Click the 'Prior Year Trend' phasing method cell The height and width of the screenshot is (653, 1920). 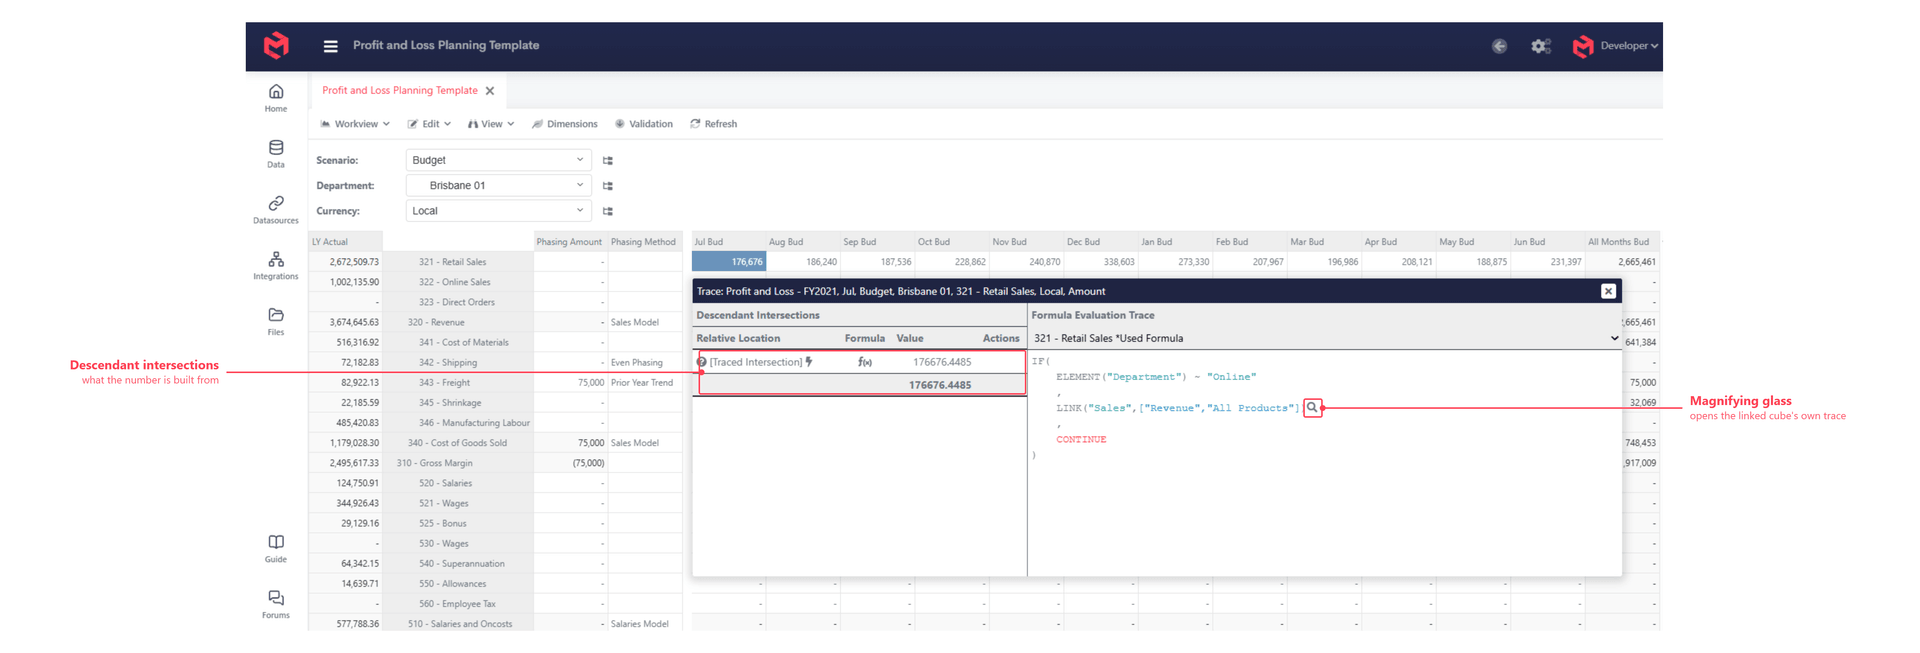pos(645,382)
